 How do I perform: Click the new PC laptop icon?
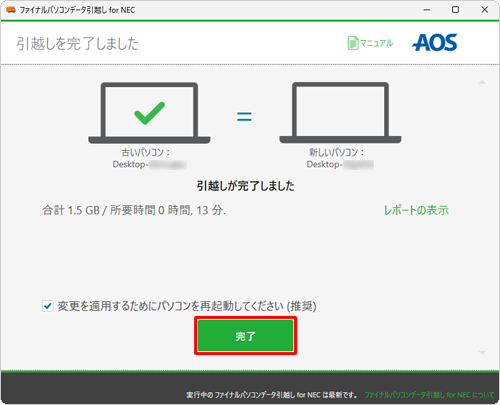click(340, 113)
